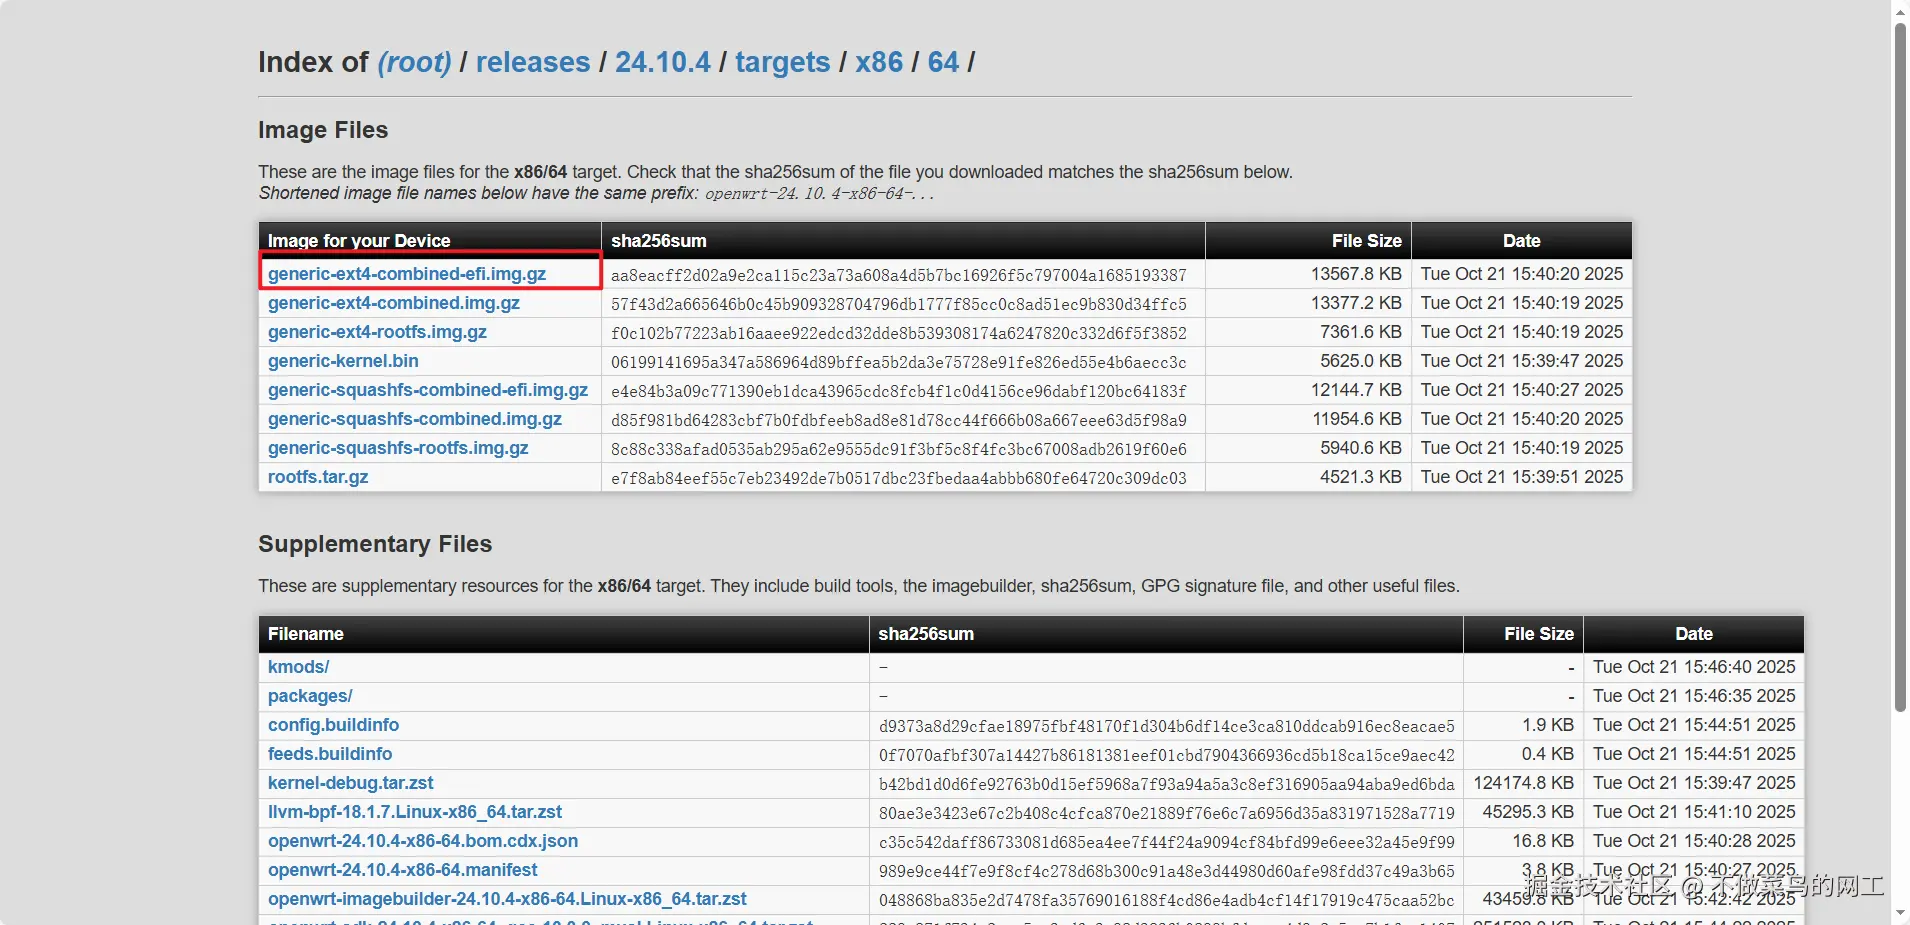Click the rootfs.tar.gz hash 'e7f8ab84eef5…'
The width and height of the screenshot is (1910, 925).
coord(899,478)
